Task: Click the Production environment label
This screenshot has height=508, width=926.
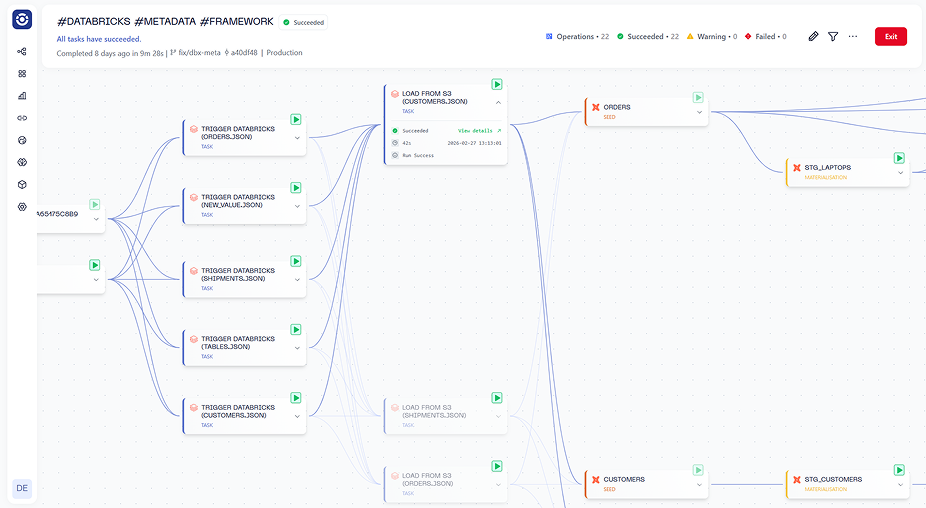Action: 284,53
